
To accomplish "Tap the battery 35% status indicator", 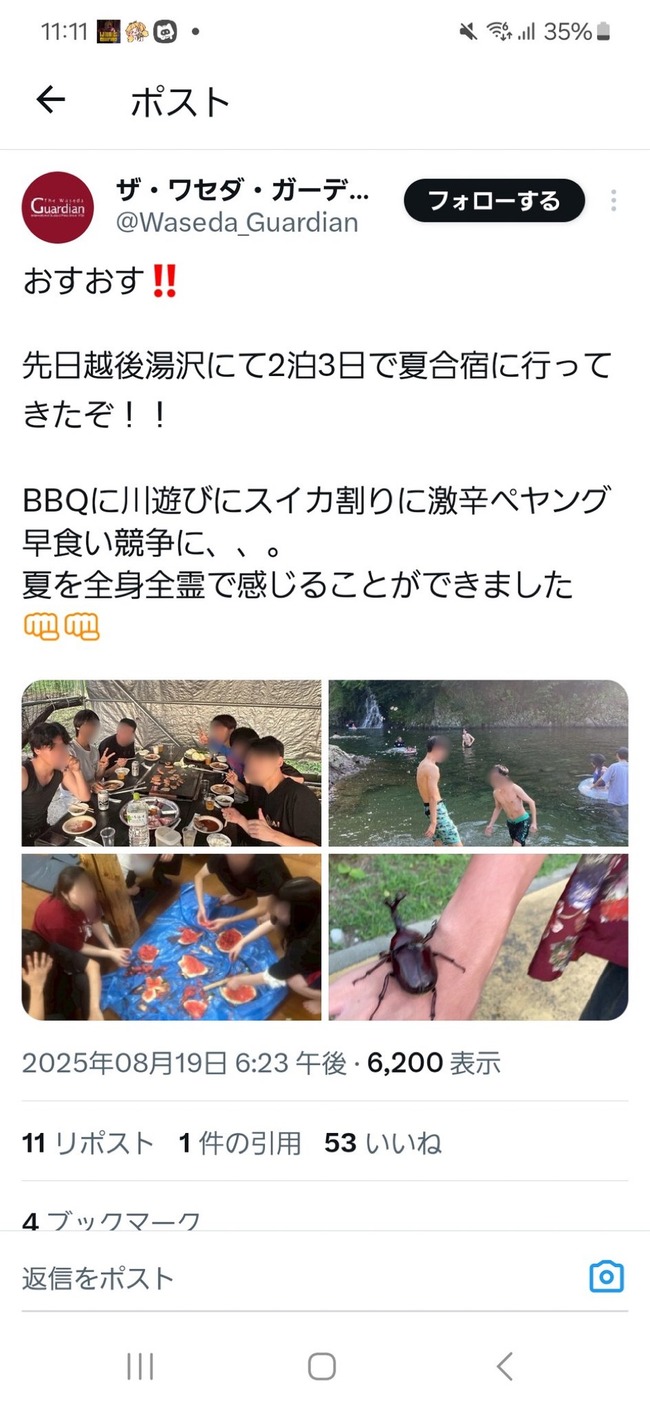I will pyautogui.click(x=577, y=32).
